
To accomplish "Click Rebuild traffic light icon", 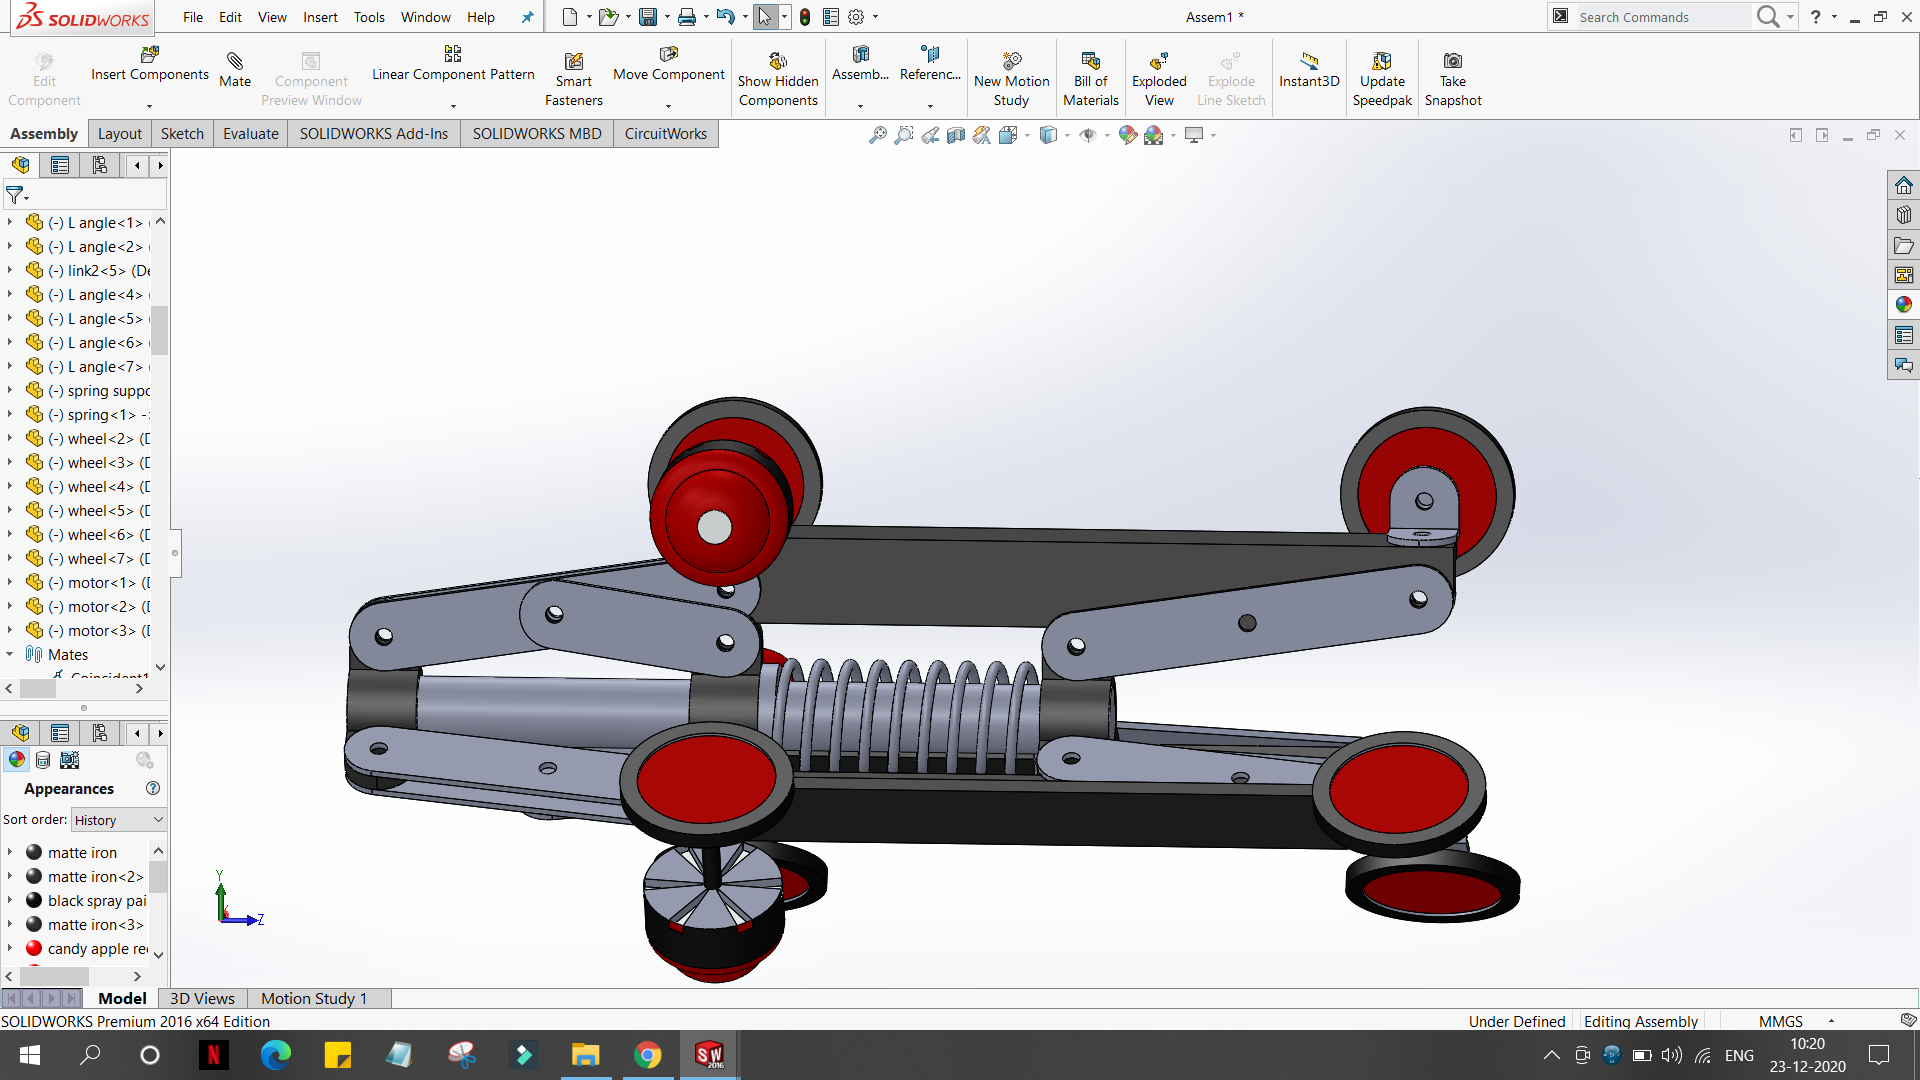I will (805, 17).
